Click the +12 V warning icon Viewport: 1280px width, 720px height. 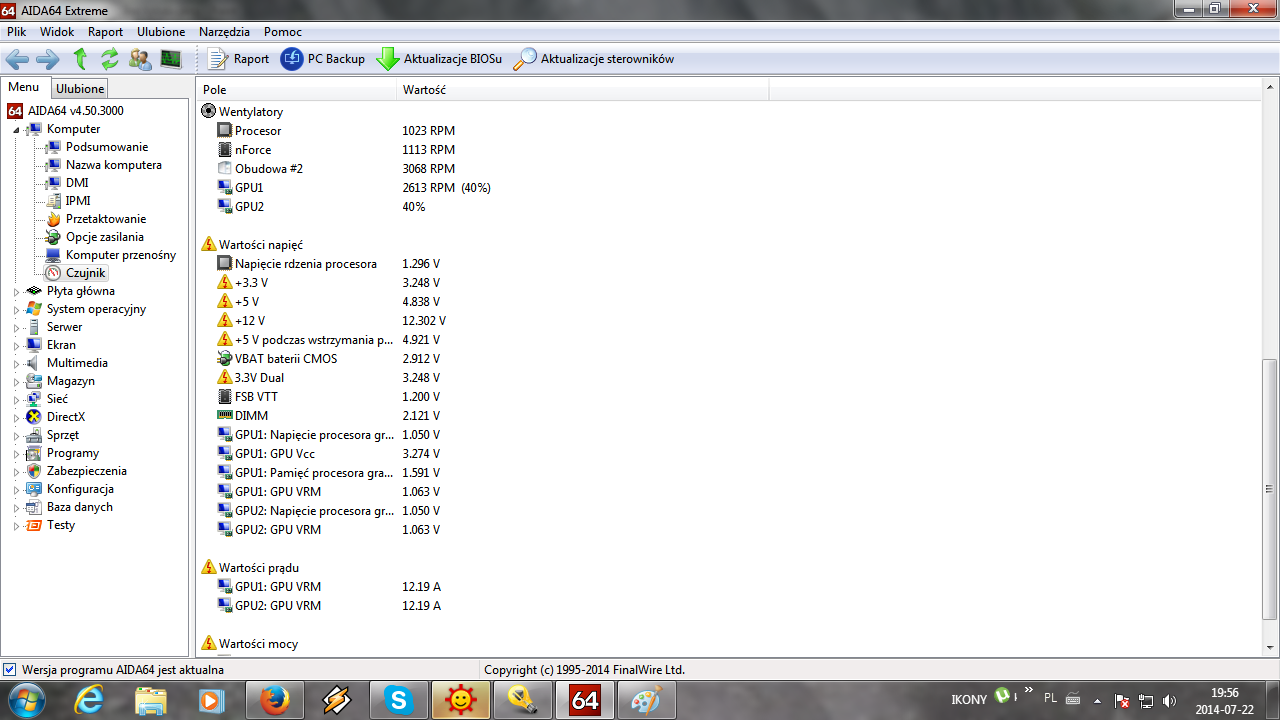(x=225, y=321)
